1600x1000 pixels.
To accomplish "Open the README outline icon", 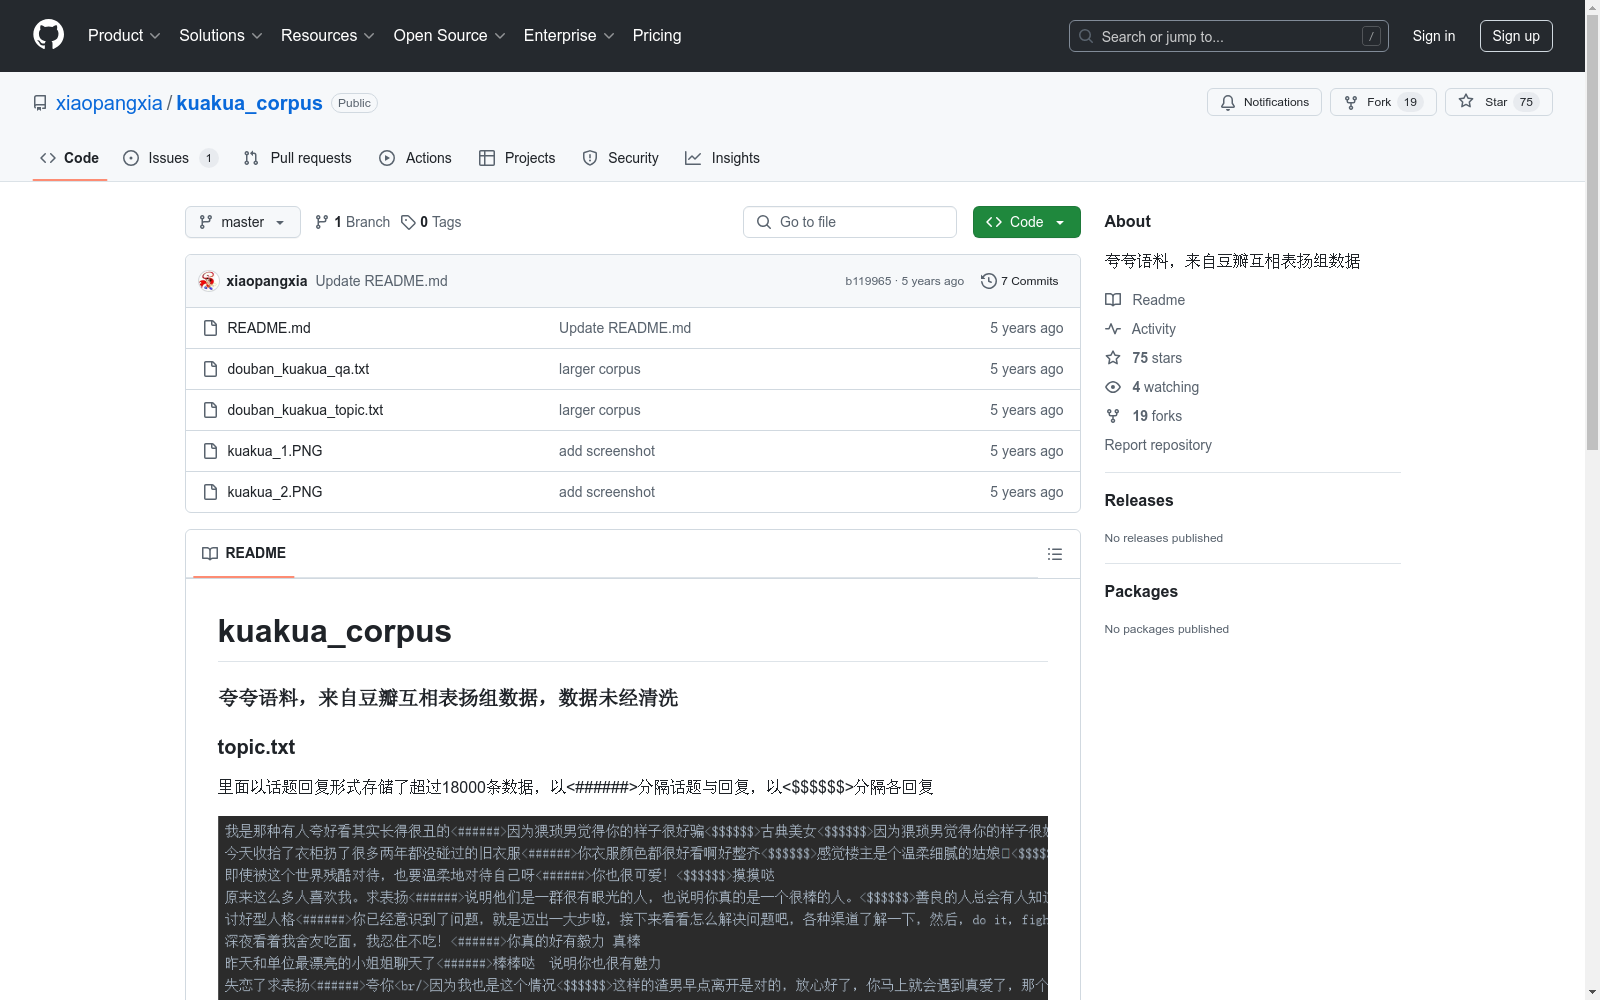I will (1054, 554).
